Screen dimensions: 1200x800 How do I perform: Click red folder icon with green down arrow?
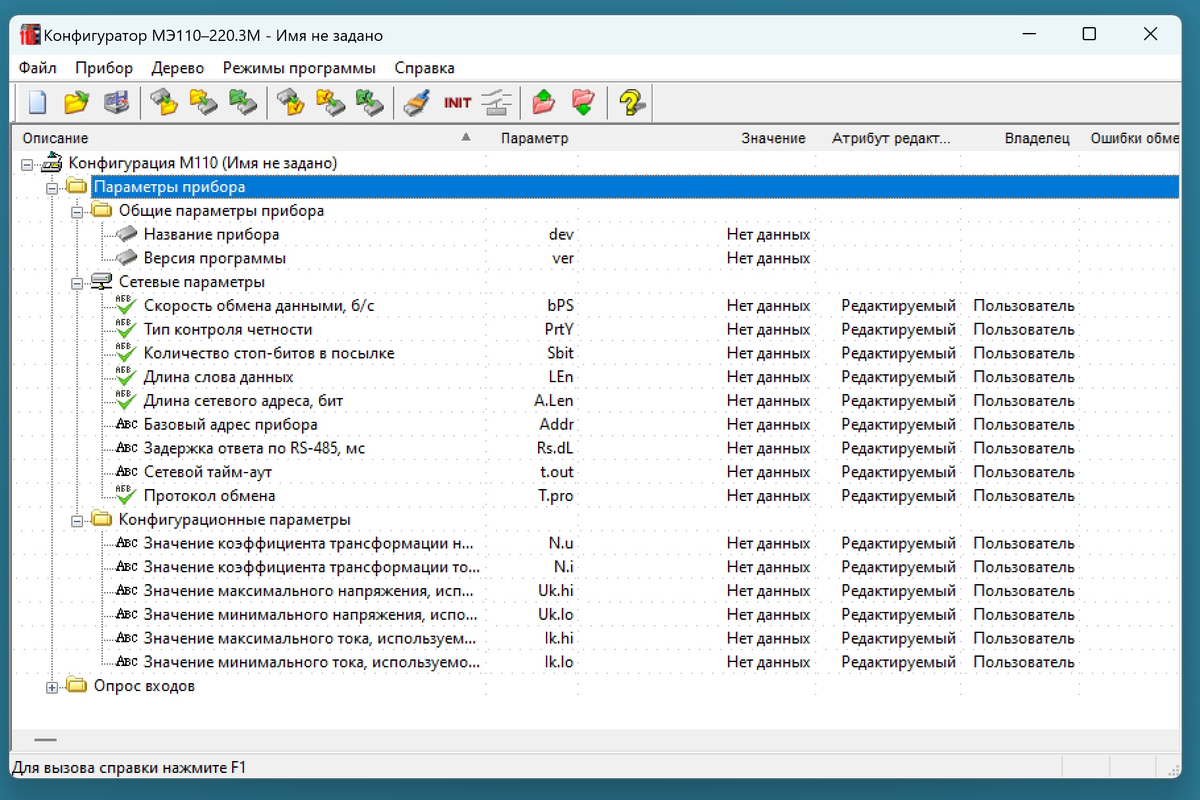coord(583,102)
